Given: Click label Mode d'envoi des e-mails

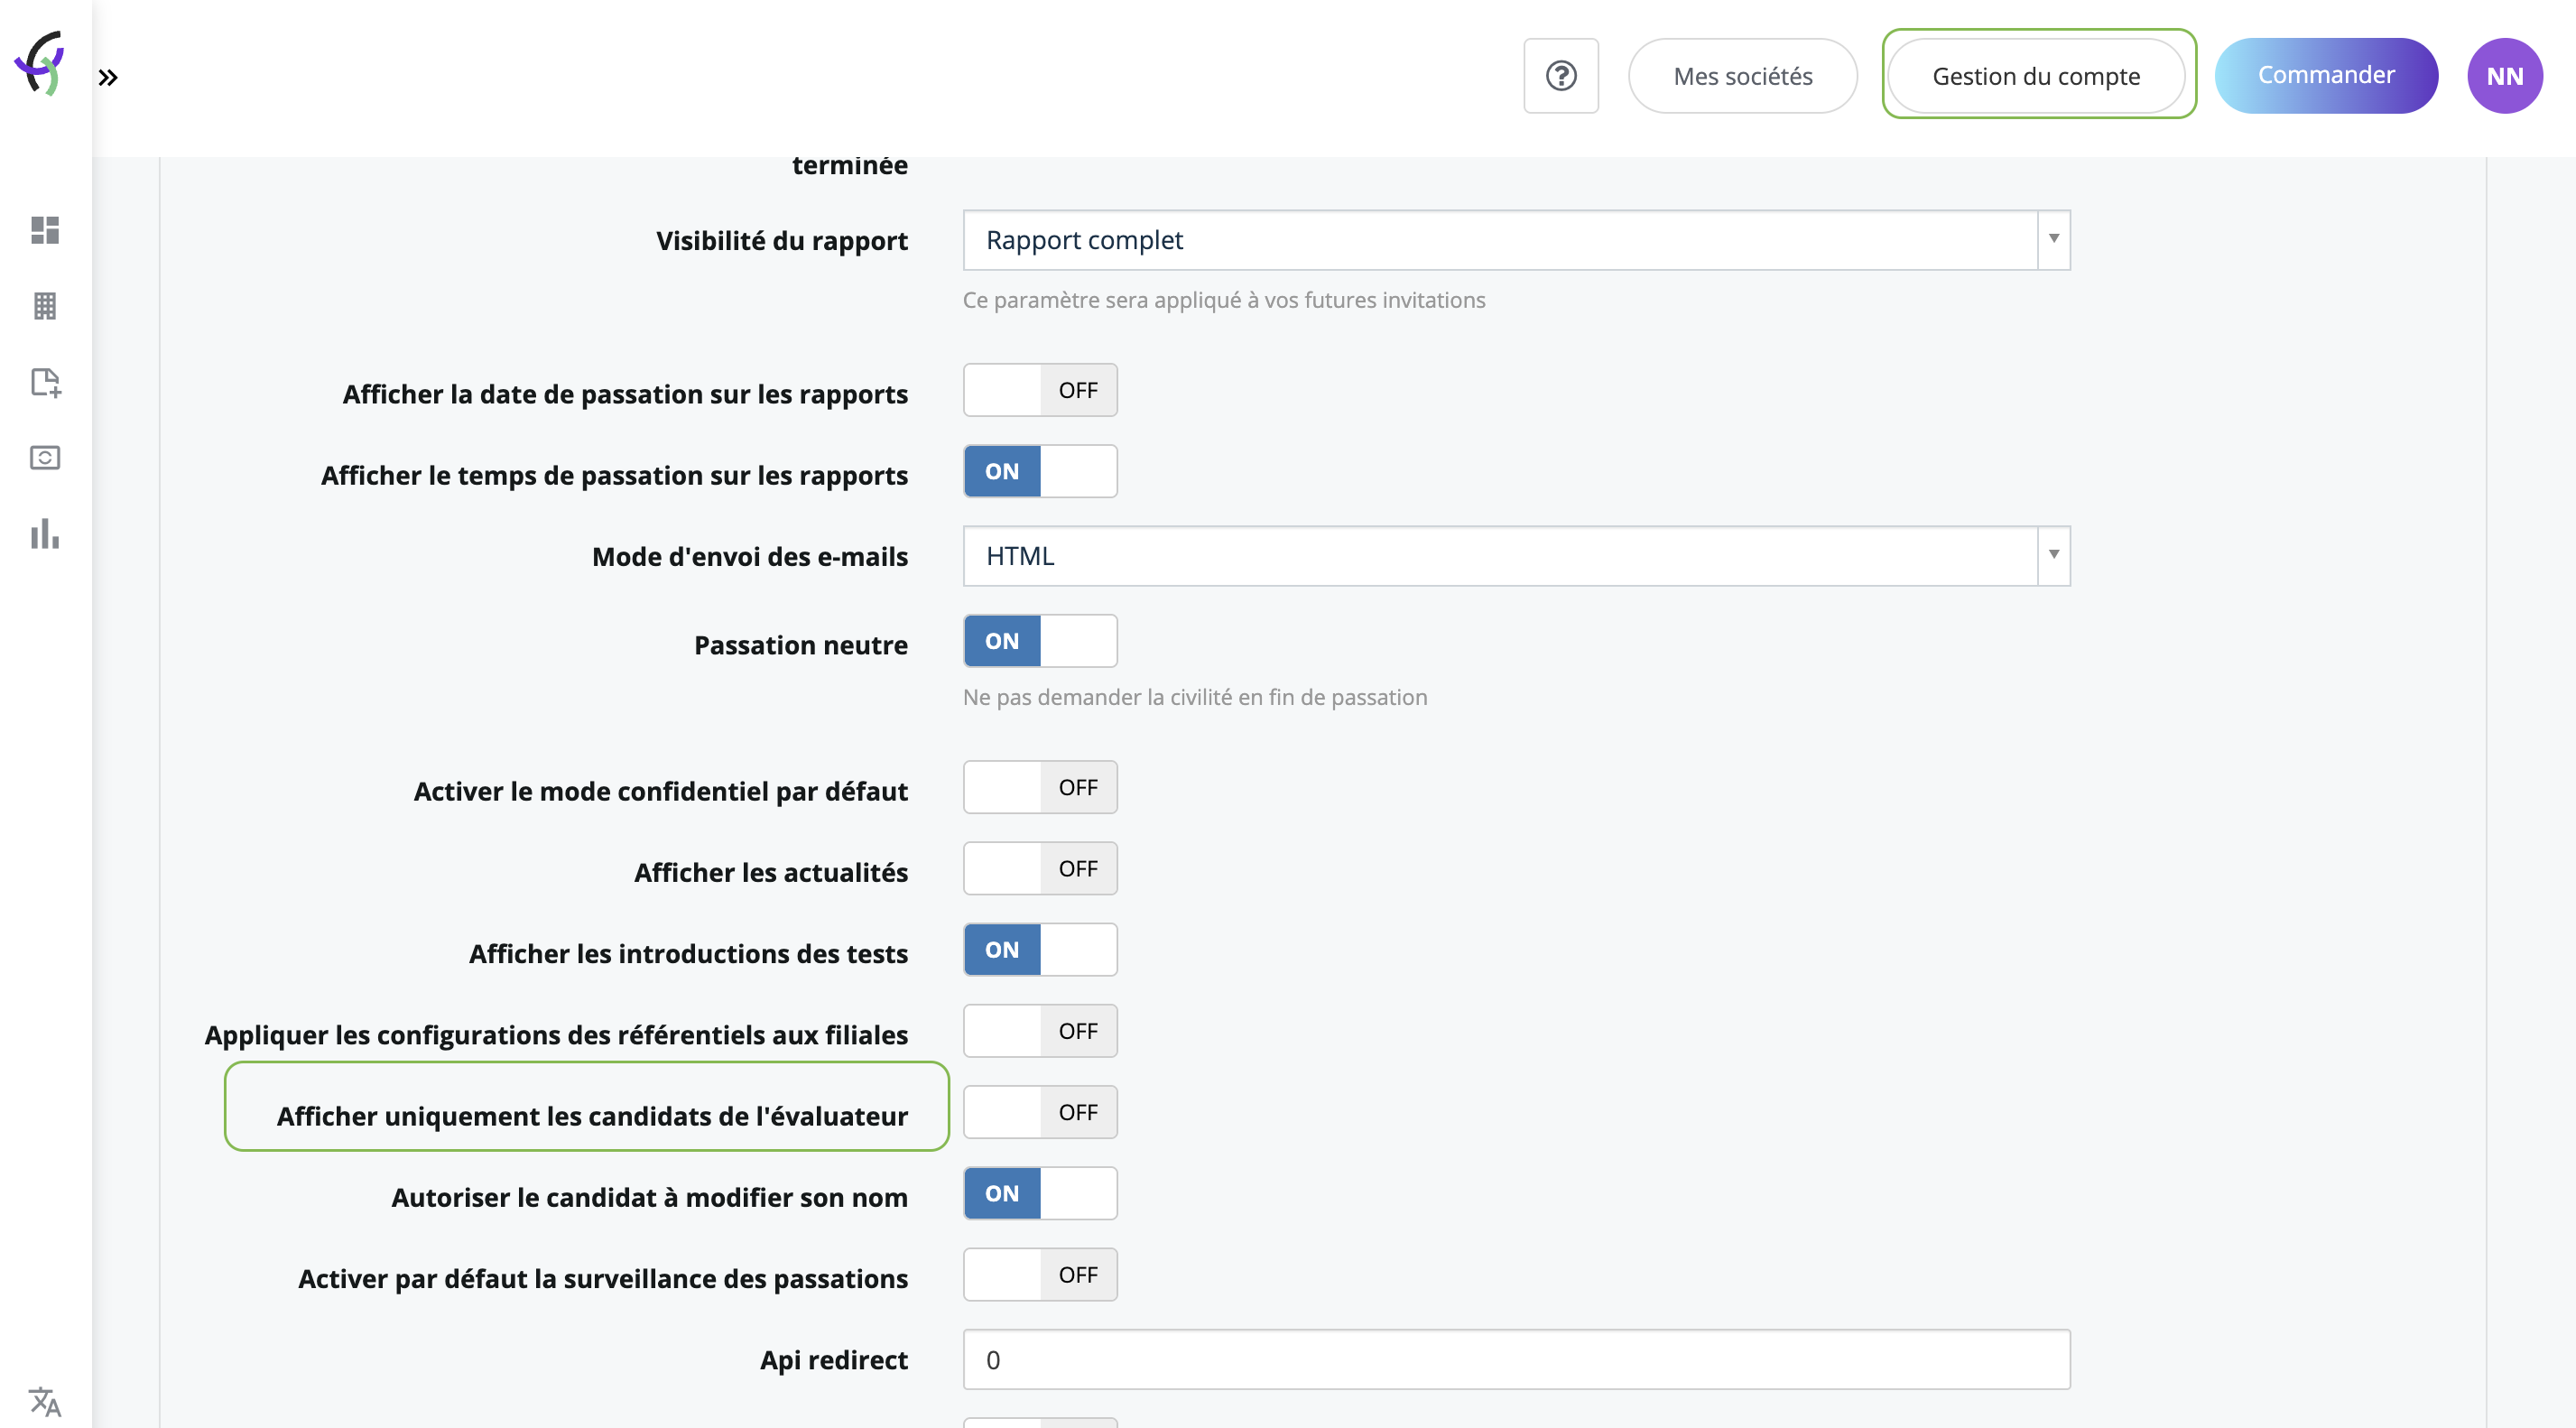Looking at the screenshot, I should [750, 557].
